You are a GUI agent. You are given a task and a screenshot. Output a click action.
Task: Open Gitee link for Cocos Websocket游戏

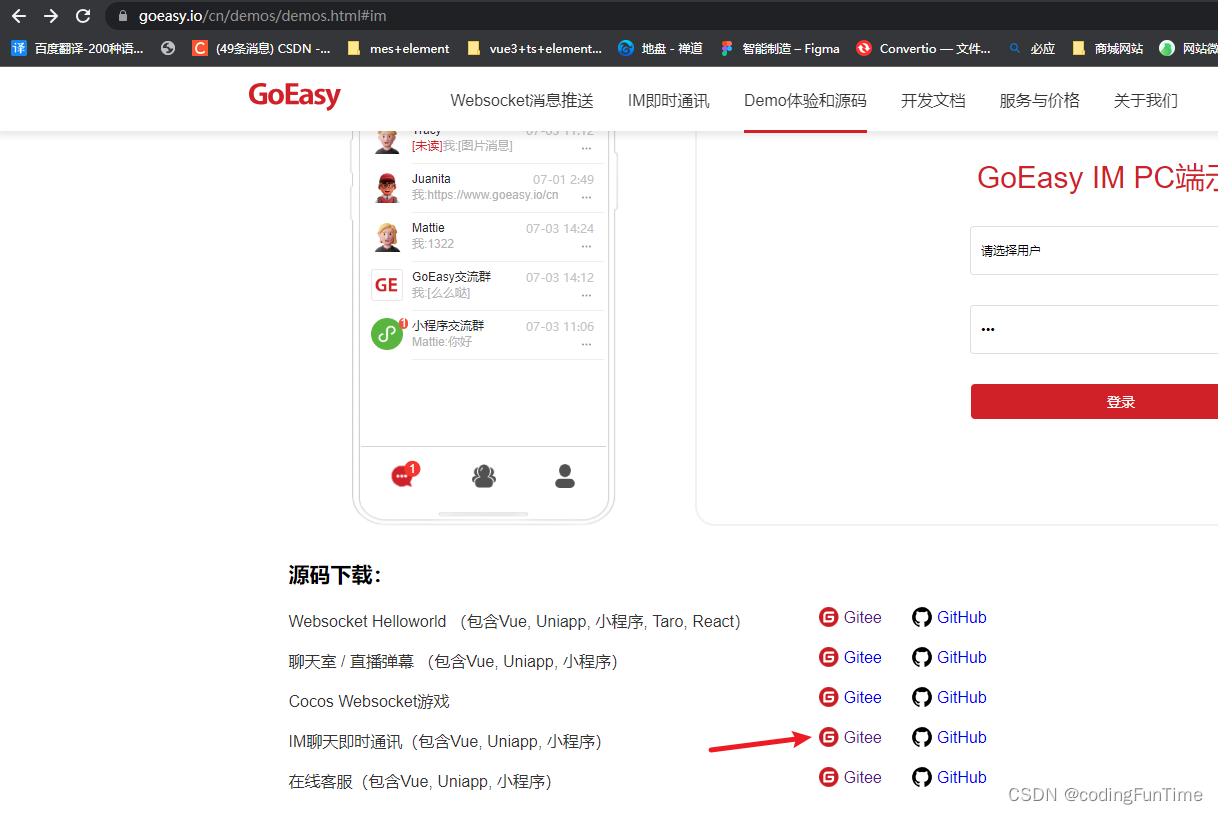click(851, 697)
